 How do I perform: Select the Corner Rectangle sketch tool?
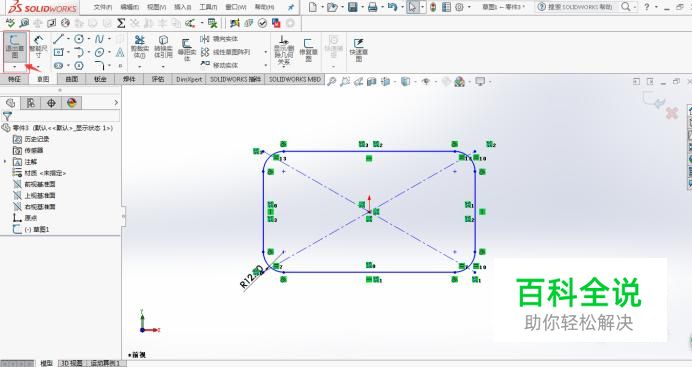coord(58,52)
